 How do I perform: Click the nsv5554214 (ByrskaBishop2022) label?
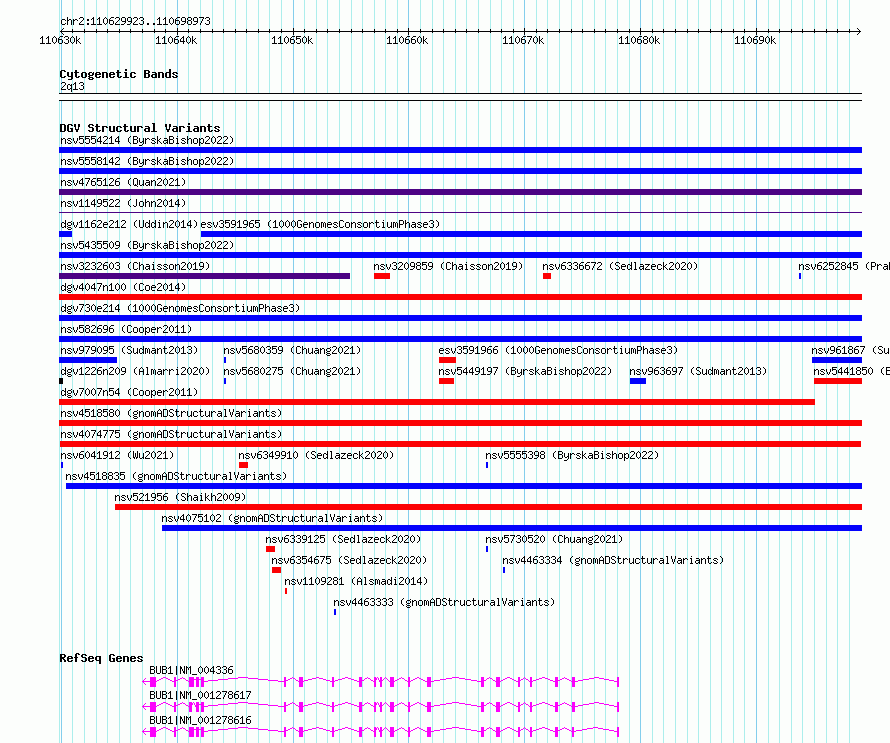[x=147, y=140]
